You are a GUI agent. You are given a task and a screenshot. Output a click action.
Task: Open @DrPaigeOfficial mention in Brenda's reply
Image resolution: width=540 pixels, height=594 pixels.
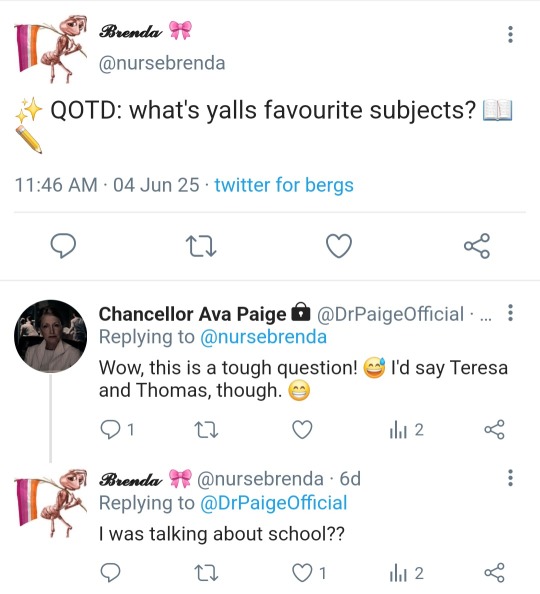click(273, 503)
